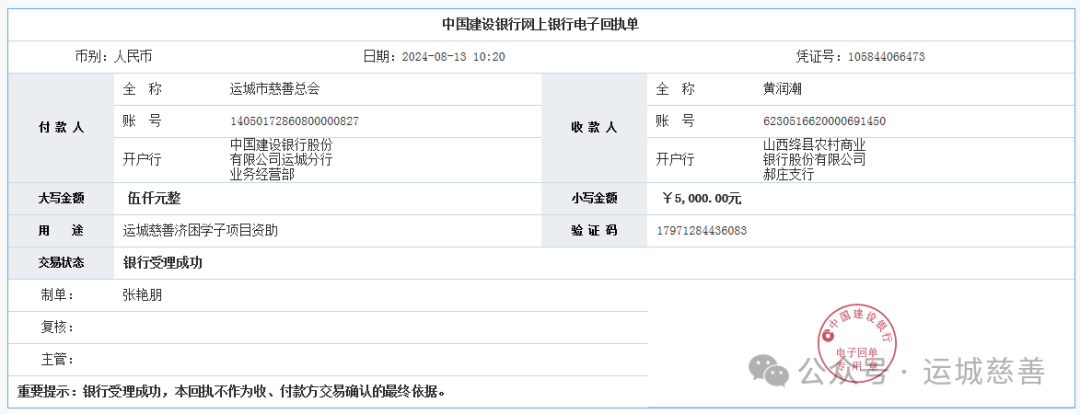Select status text 银行受理成功
Image resolution: width=1080 pixels, height=414 pixels.
[x=163, y=263]
